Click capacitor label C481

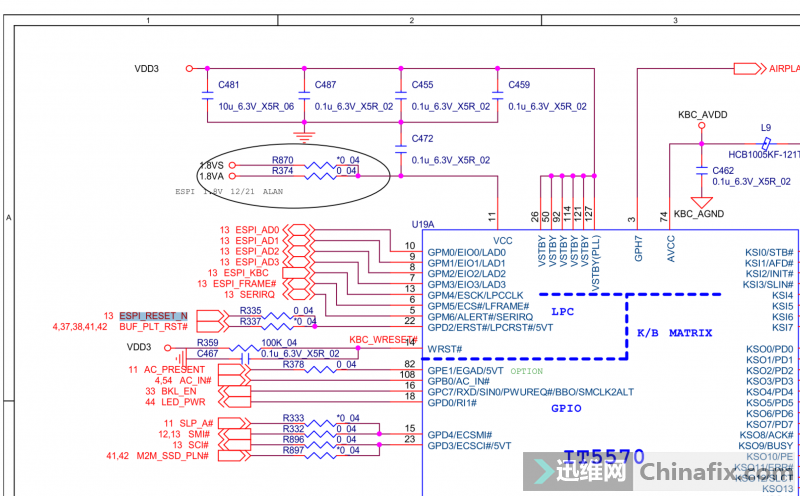[229, 85]
